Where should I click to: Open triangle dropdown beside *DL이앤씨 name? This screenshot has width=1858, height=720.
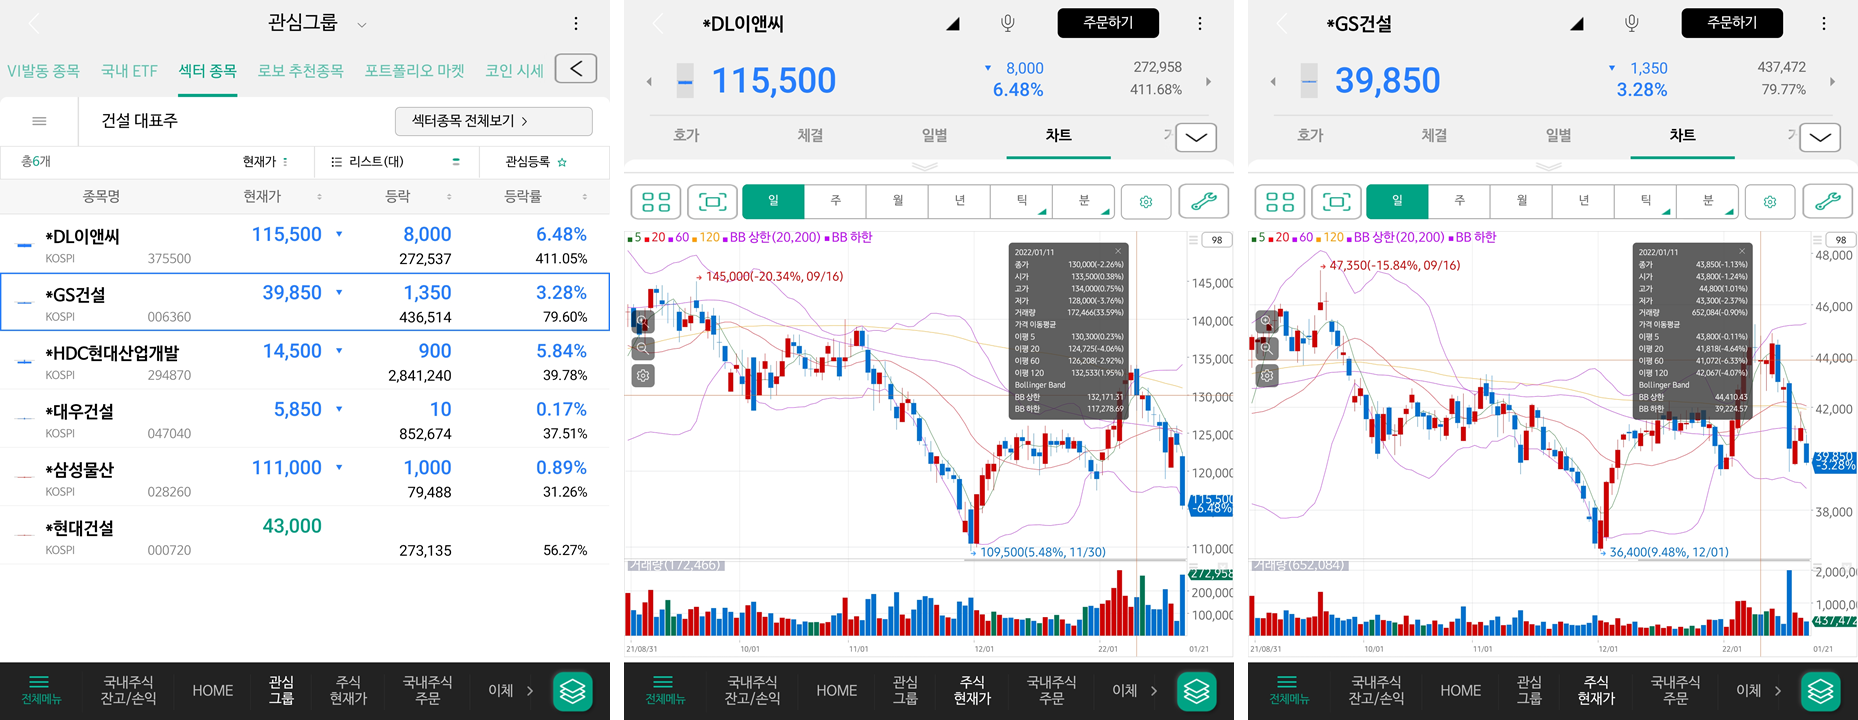pyautogui.click(x=953, y=24)
